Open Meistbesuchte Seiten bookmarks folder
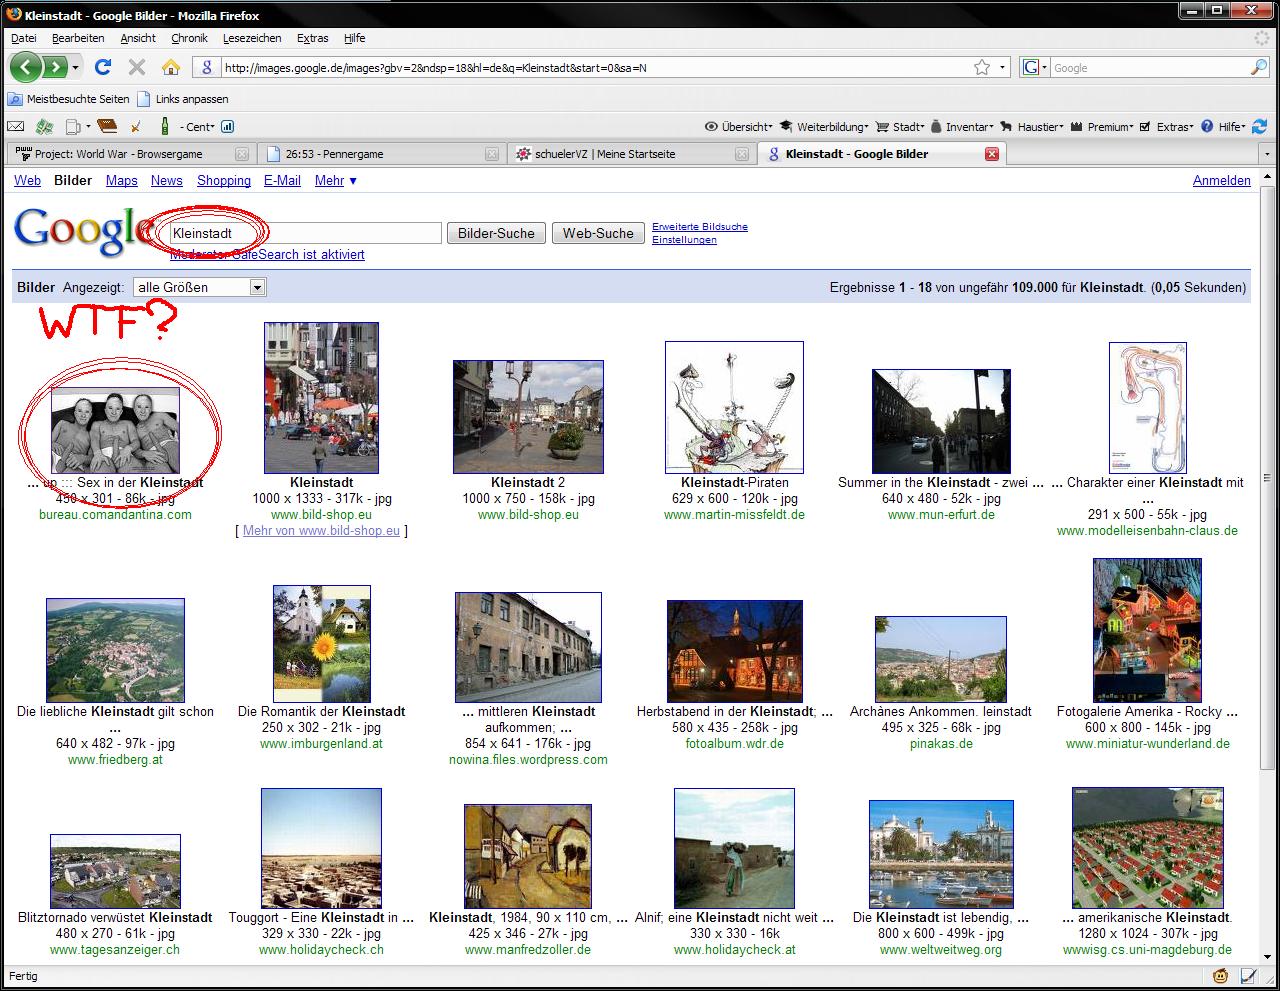 point(69,99)
